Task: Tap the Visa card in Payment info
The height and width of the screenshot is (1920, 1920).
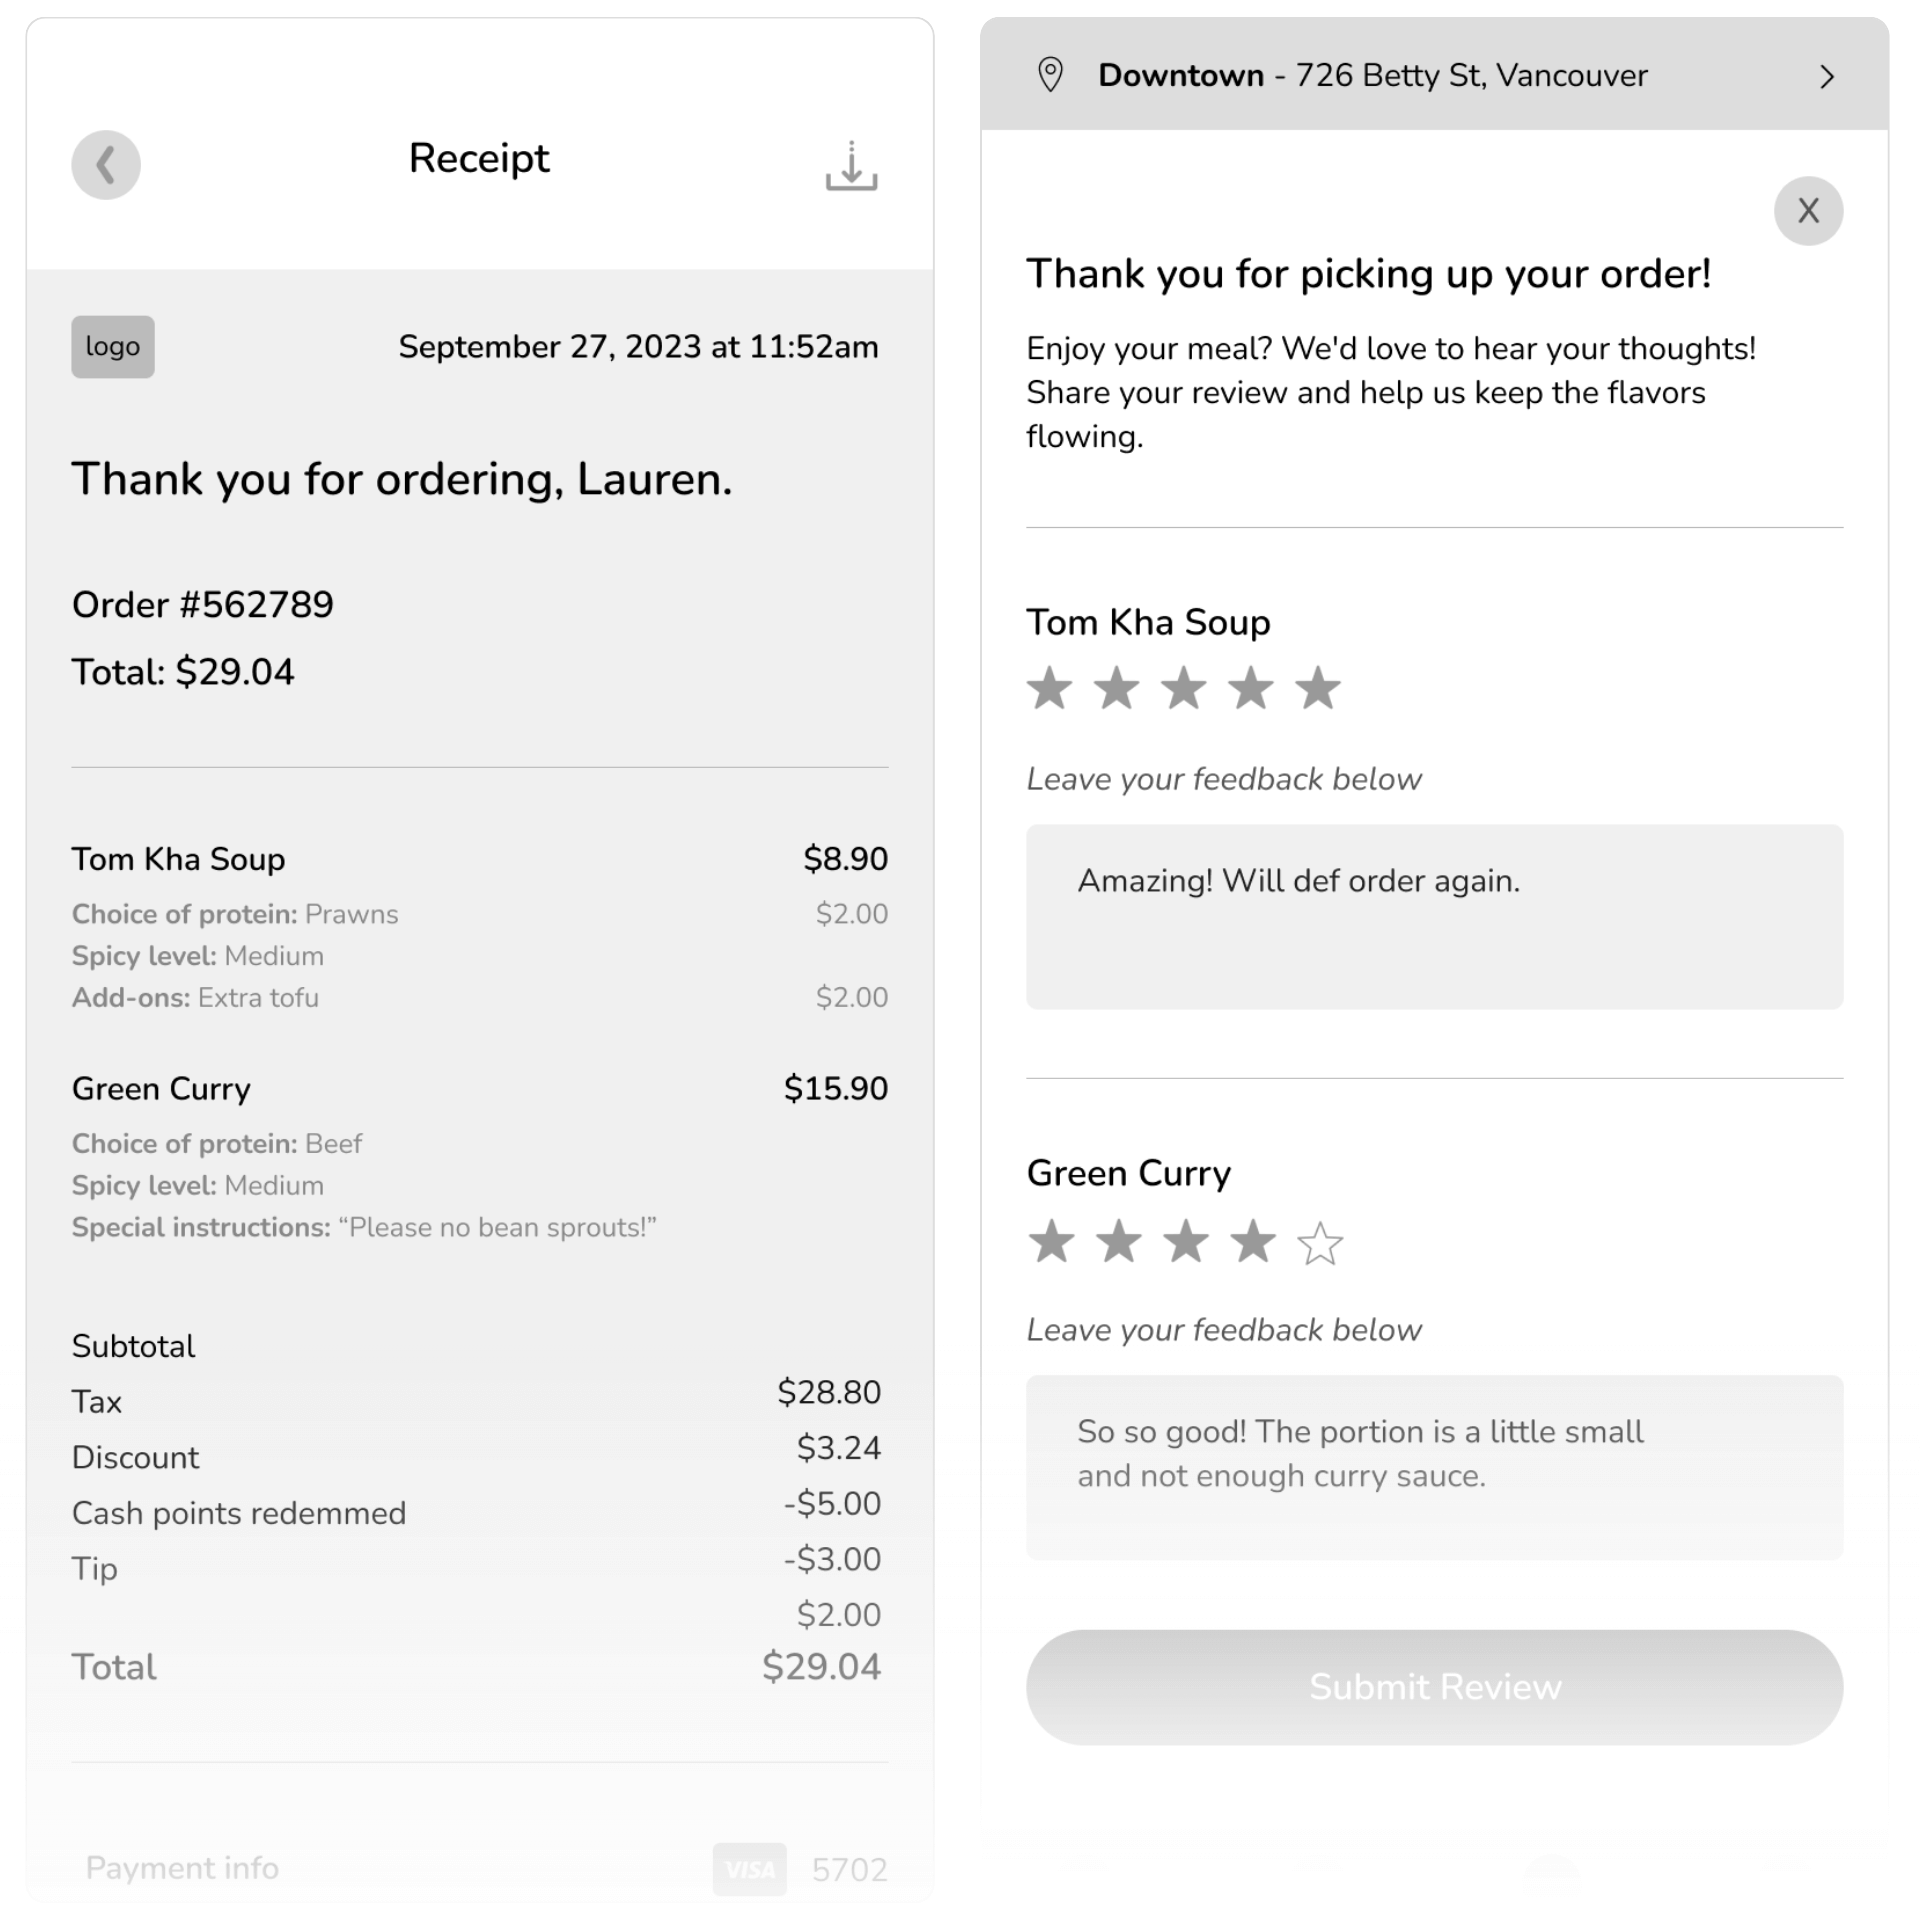Action: pyautogui.click(x=750, y=1869)
